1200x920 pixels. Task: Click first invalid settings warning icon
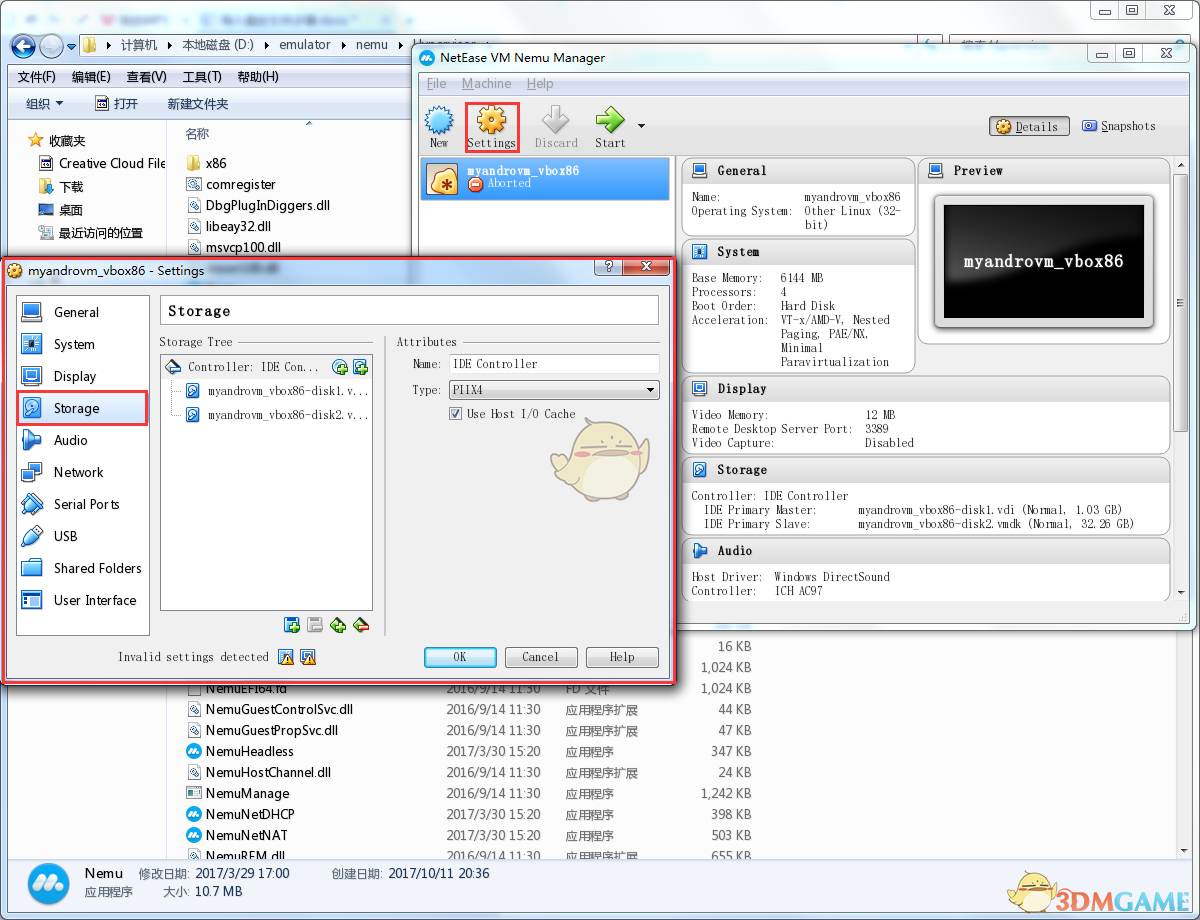(x=286, y=657)
